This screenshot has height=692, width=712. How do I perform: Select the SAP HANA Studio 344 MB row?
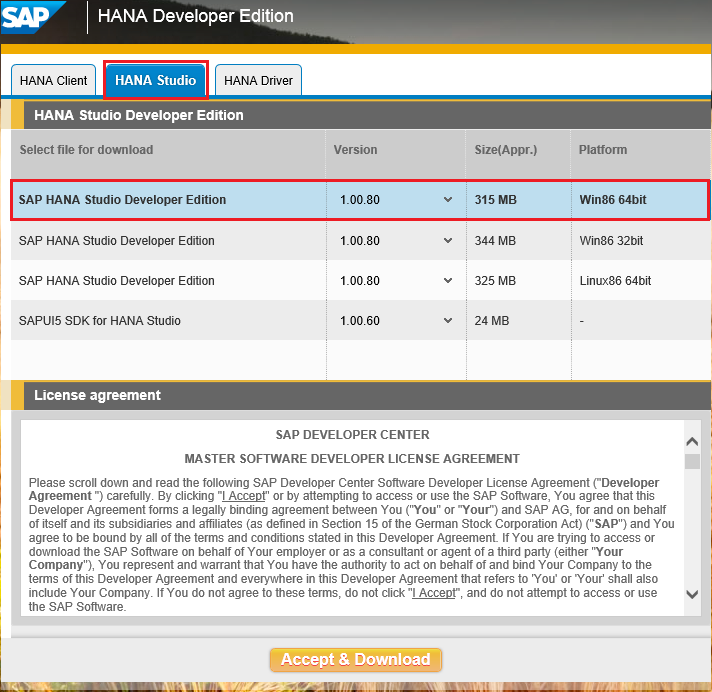360,241
